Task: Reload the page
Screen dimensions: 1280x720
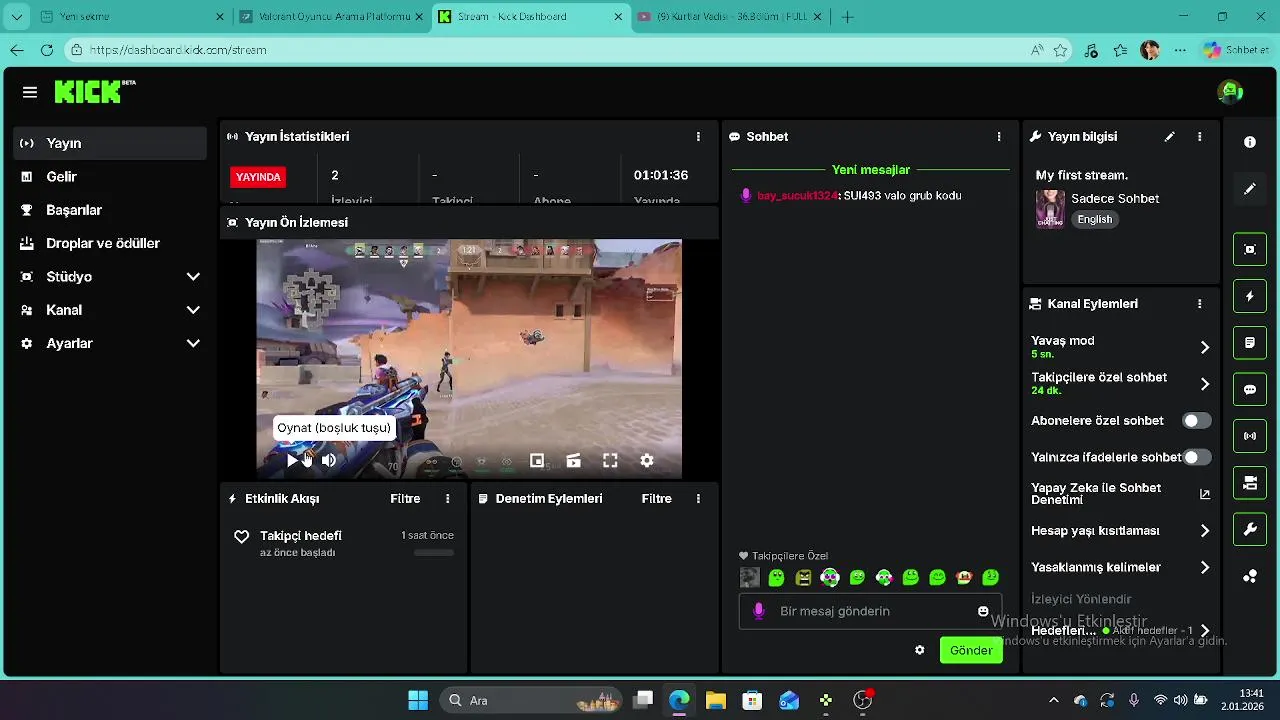Action: click(46, 50)
